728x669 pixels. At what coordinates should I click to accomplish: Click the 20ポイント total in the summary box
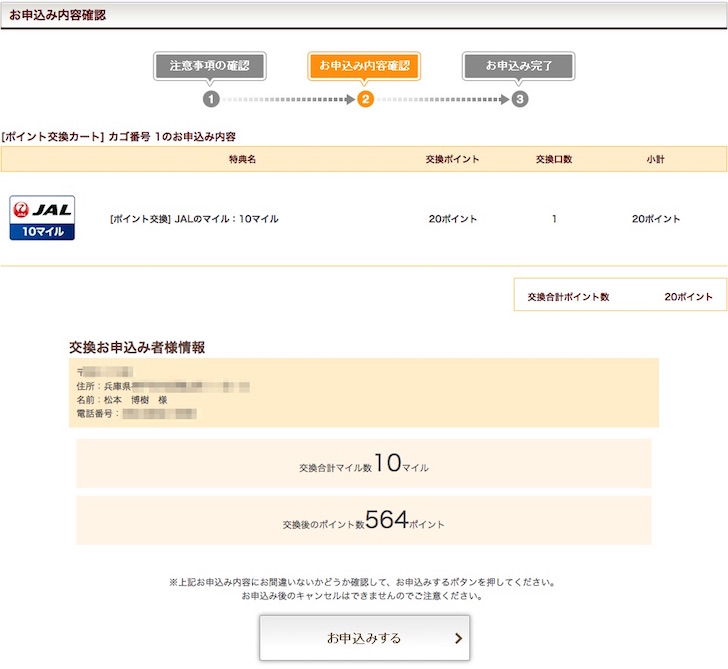coord(688,297)
